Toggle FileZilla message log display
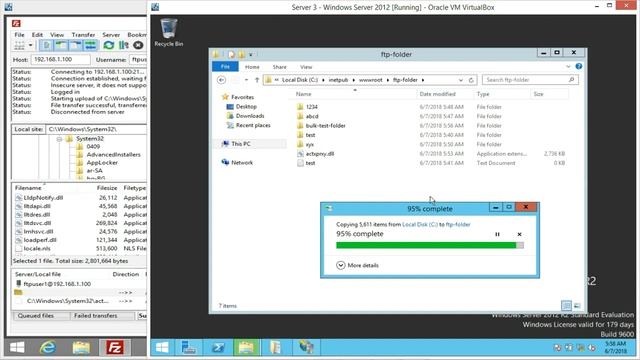 click(46, 45)
